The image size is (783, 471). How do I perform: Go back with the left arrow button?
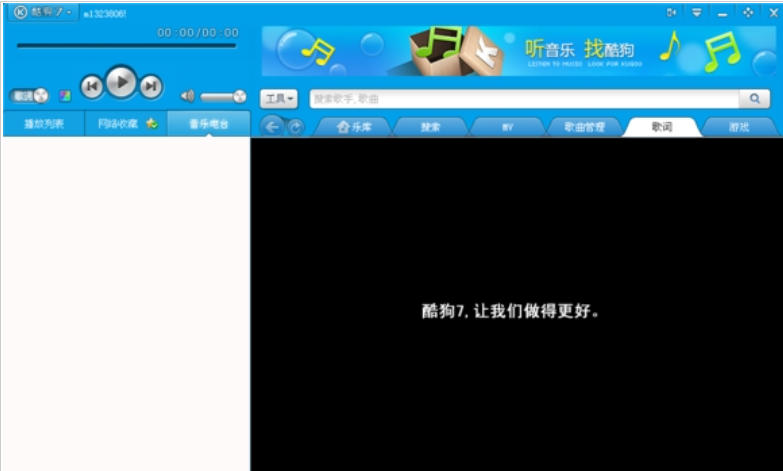point(272,127)
